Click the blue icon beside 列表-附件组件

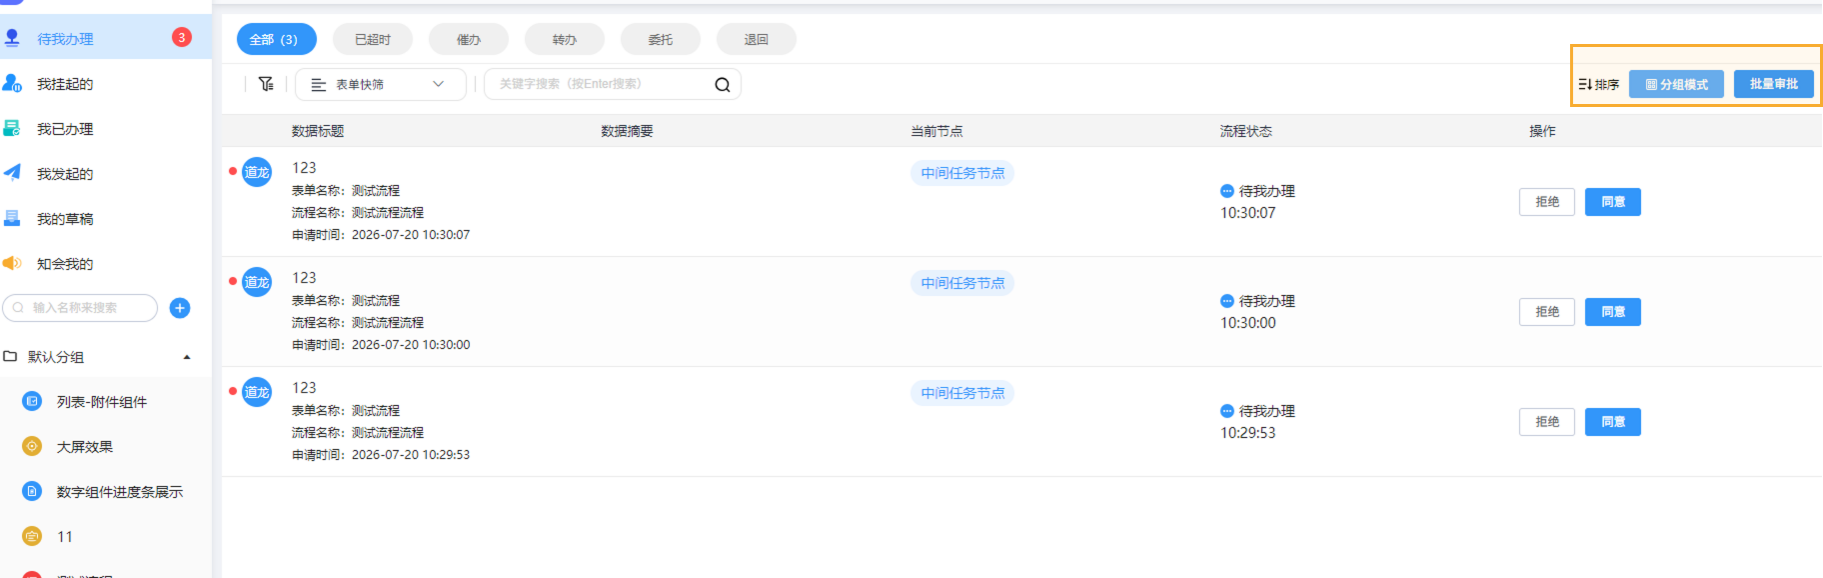tap(32, 401)
